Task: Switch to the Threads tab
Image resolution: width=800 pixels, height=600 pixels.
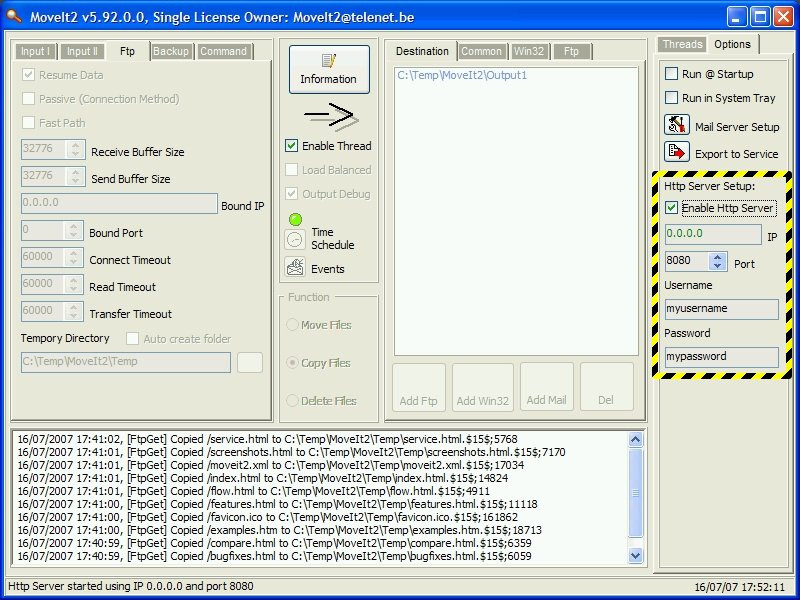Action: [683, 44]
